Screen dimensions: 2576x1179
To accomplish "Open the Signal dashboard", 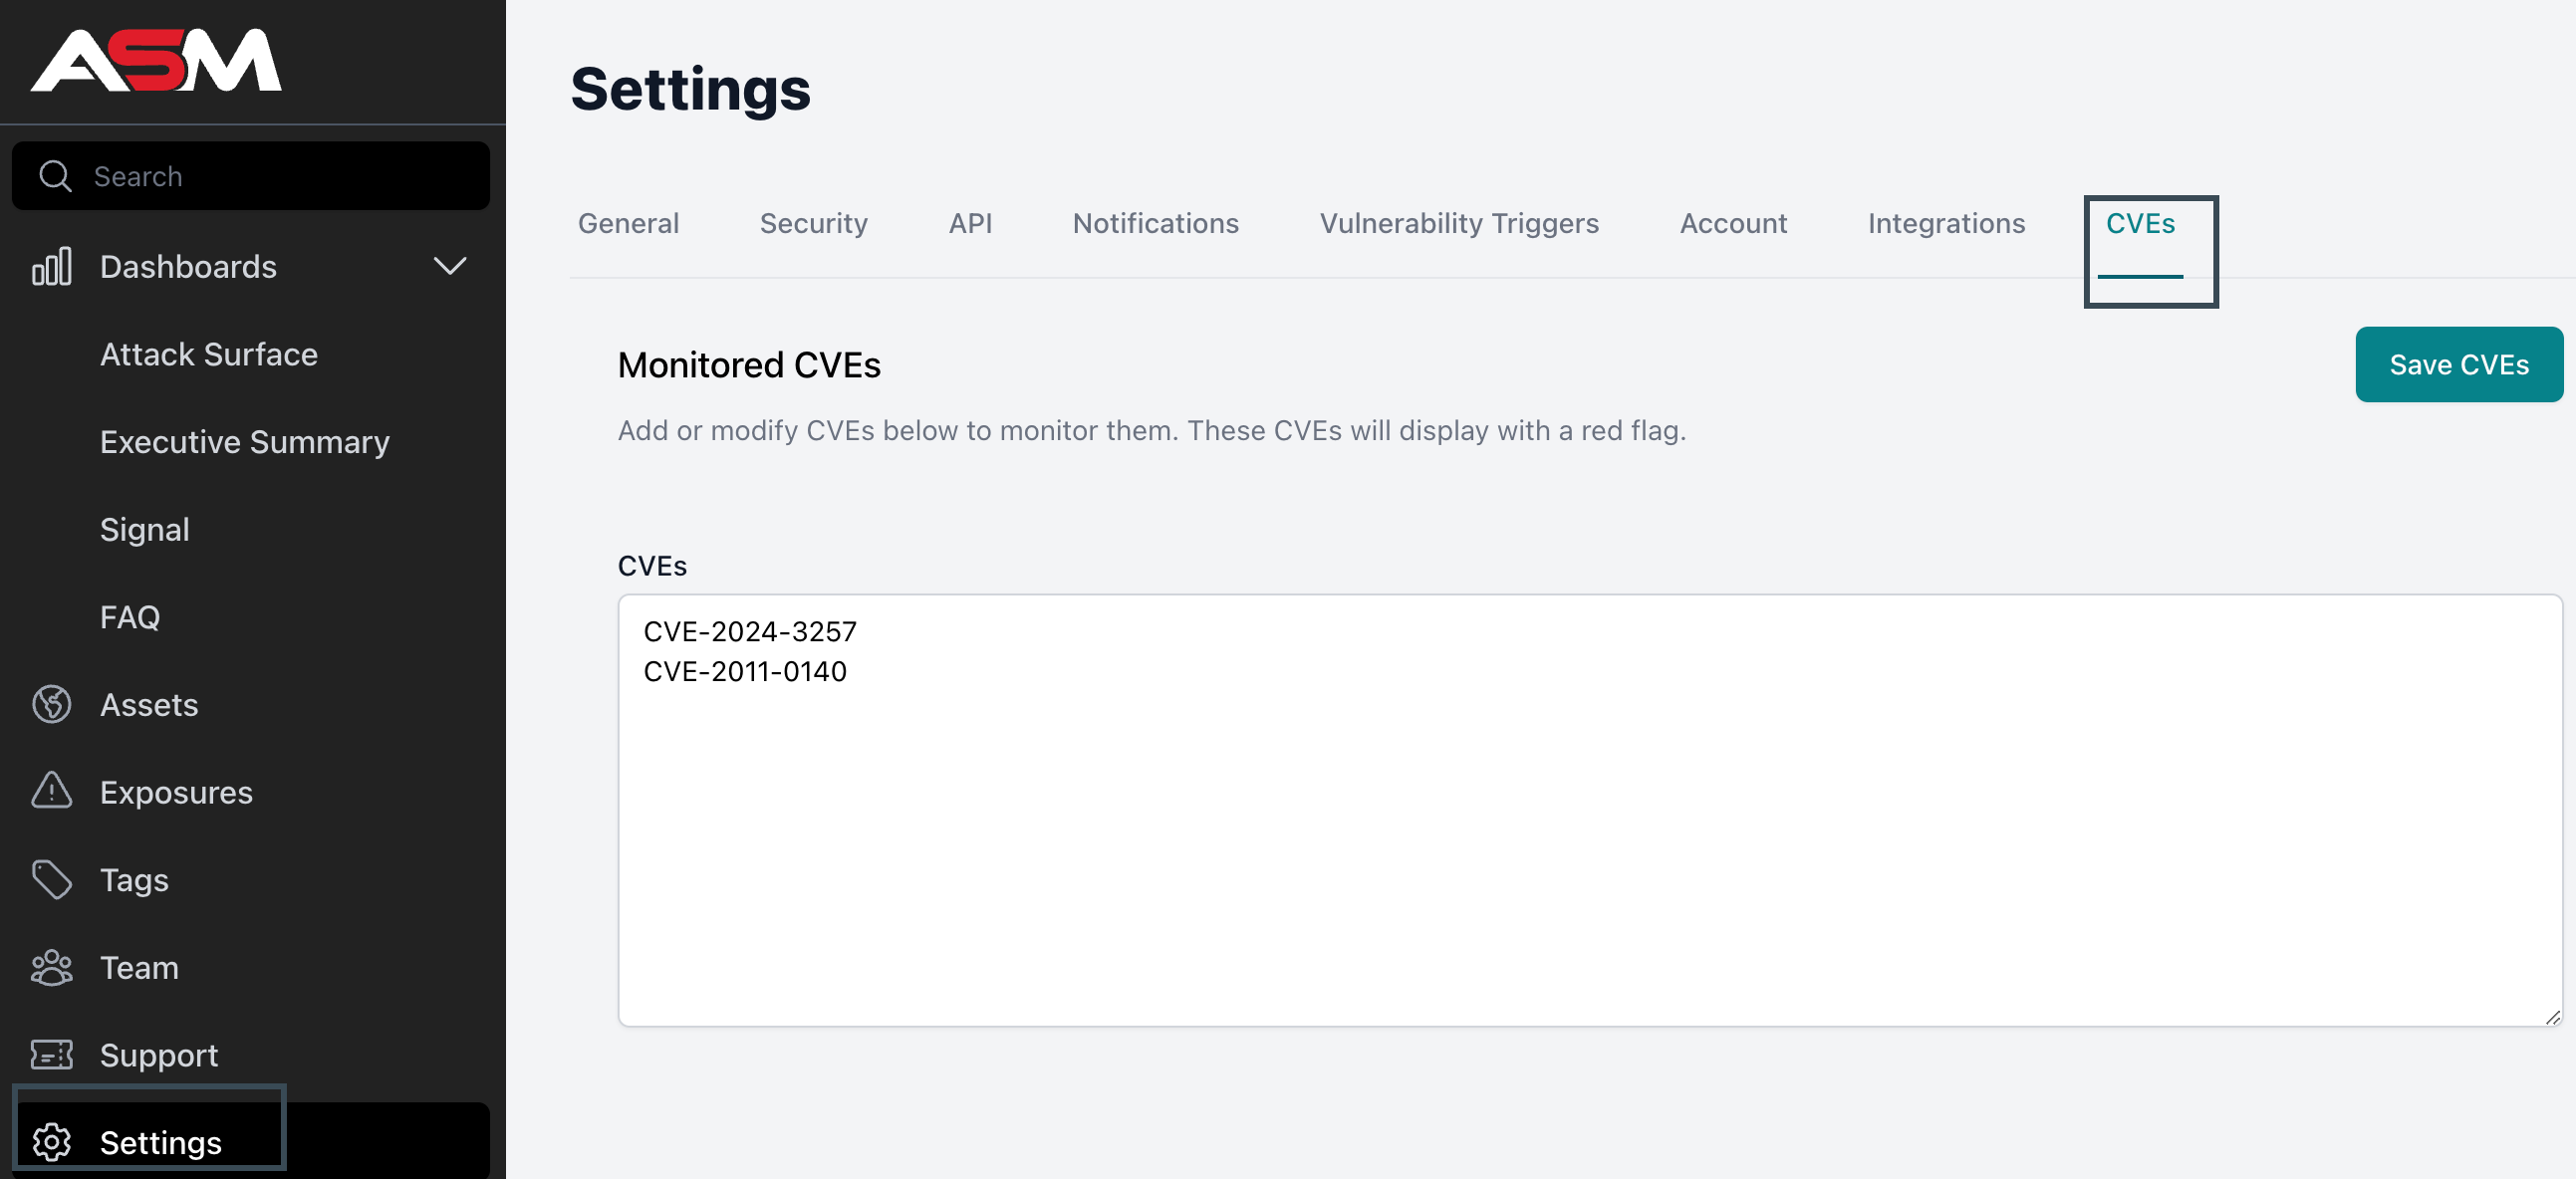I will (145, 530).
